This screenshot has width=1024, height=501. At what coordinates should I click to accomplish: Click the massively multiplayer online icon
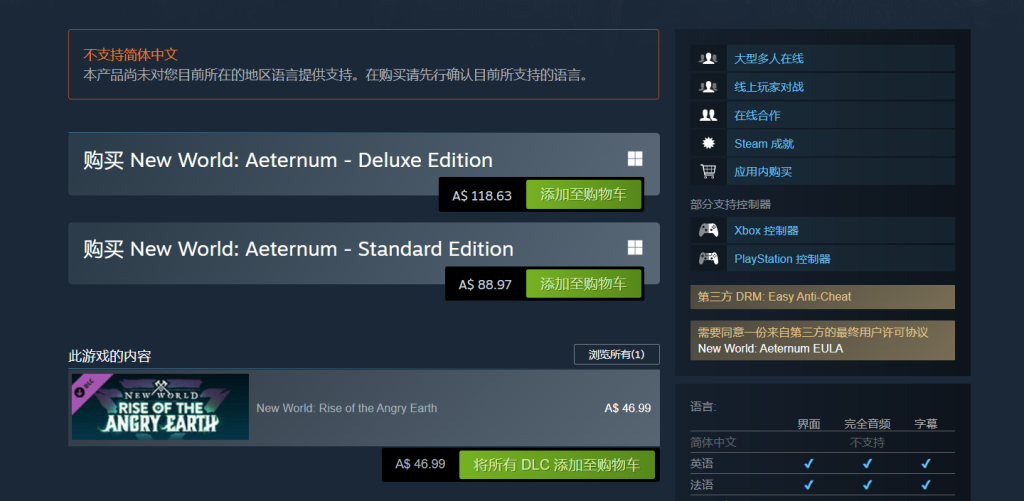click(x=708, y=59)
